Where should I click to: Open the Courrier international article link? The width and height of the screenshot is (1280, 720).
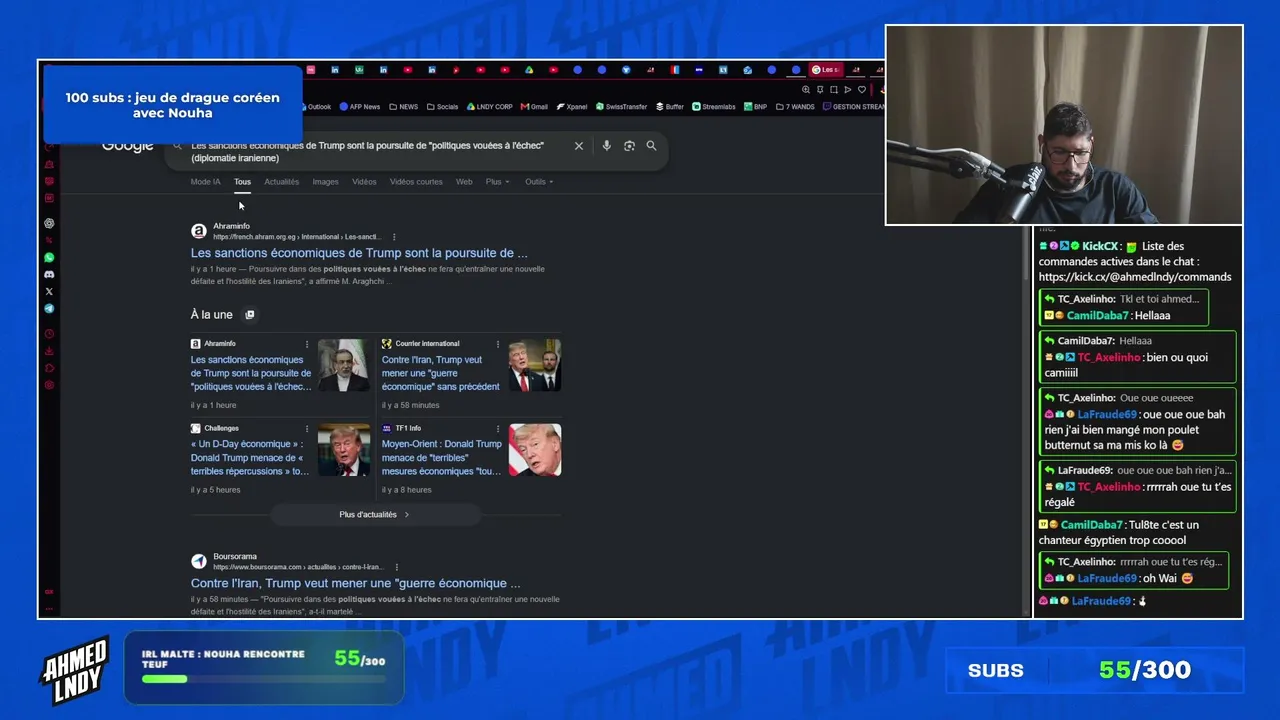pos(441,373)
